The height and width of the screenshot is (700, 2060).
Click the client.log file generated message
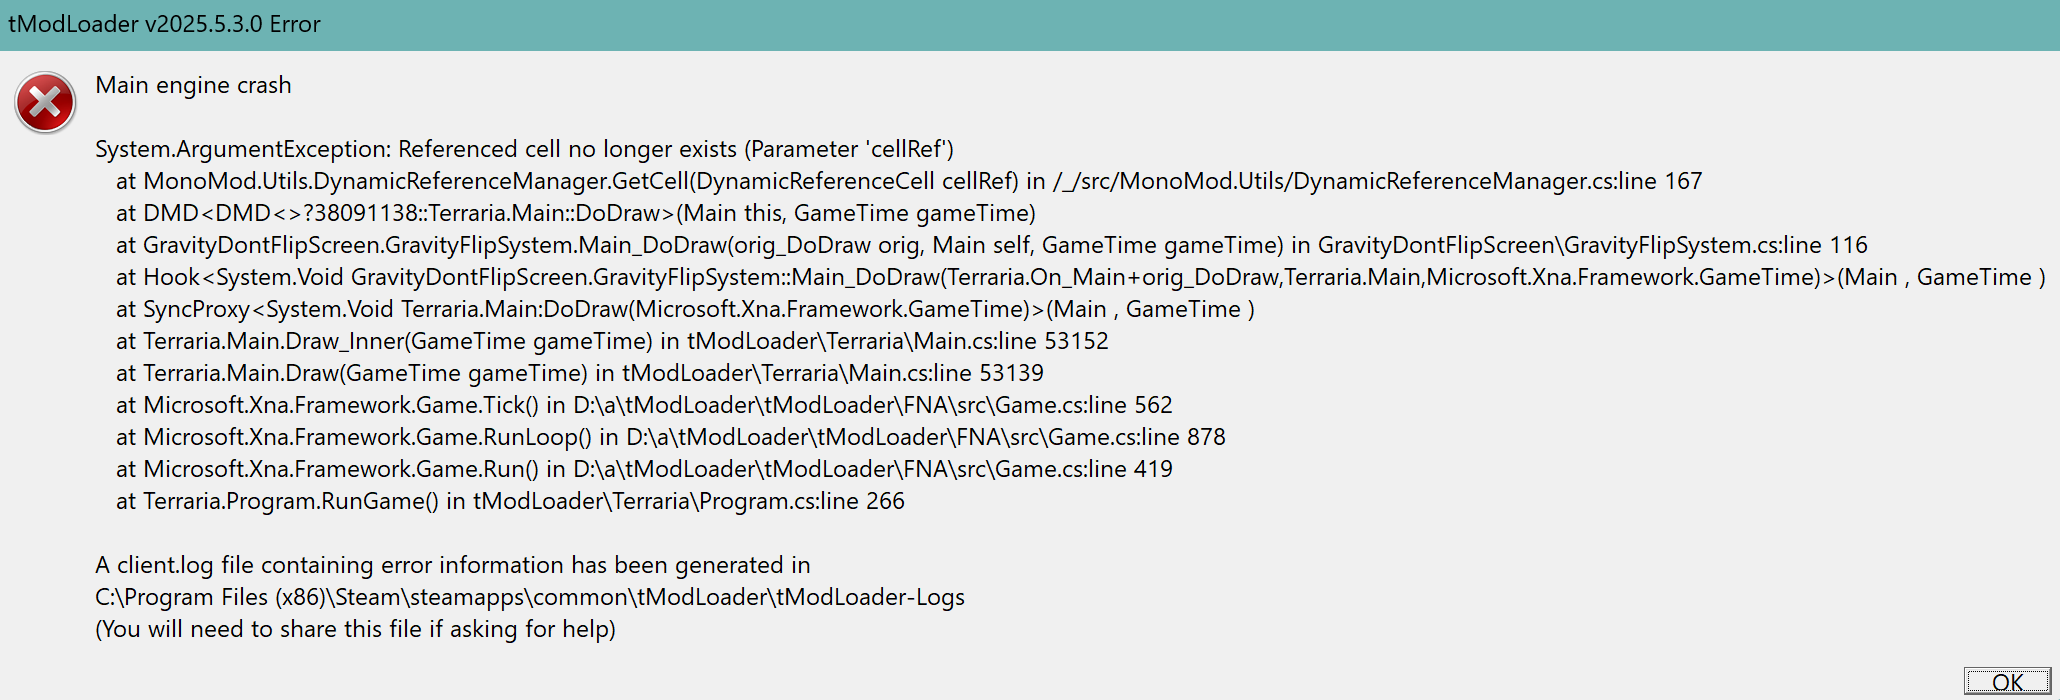452,565
